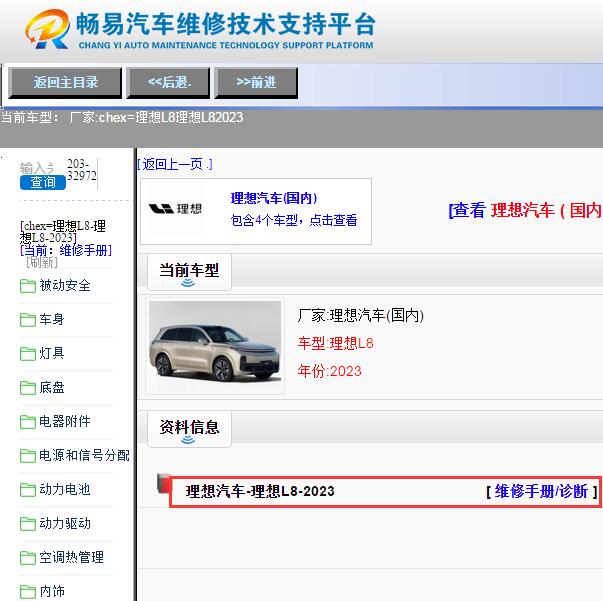This screenshot has height=601, width=603.
Task: Expand the 灯具 tree item
Action: pyautogui.click(x=52, y=353)
